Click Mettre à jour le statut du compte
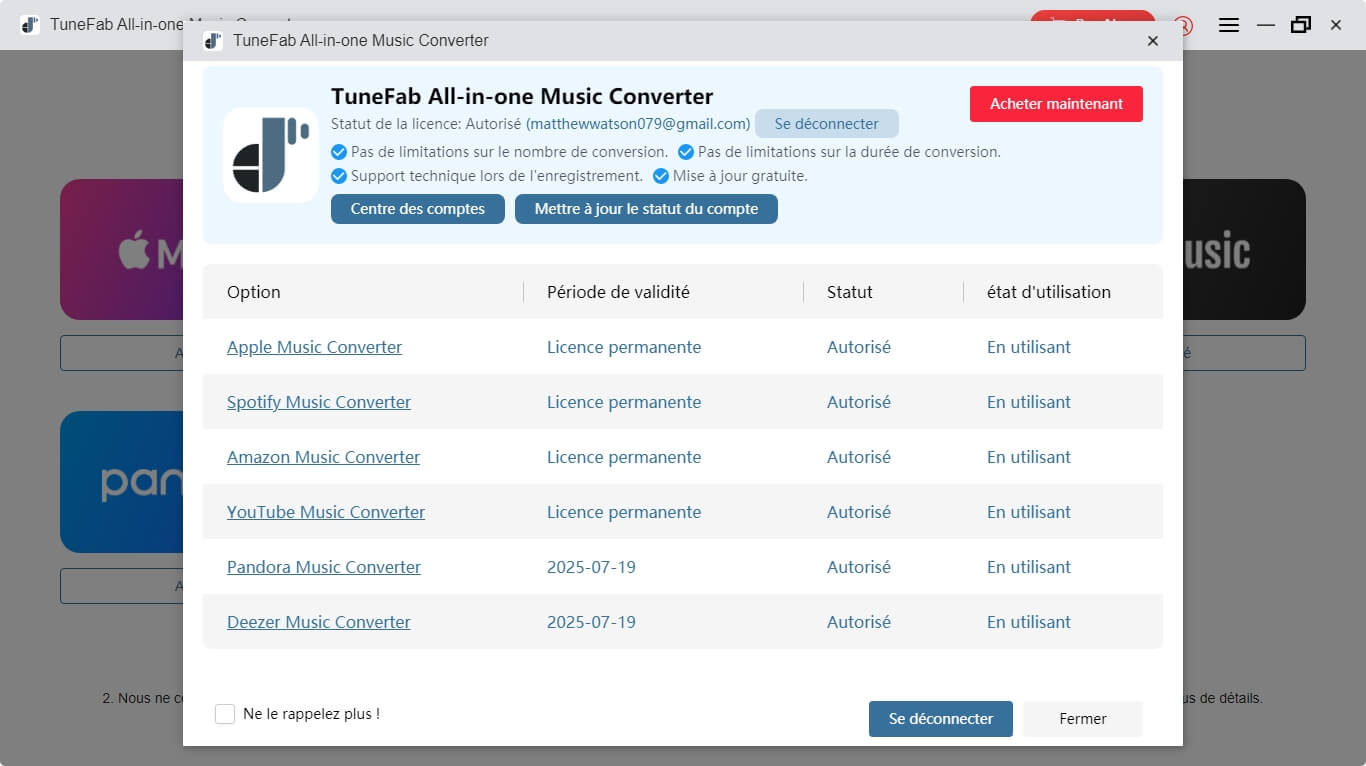 [646, 209]
